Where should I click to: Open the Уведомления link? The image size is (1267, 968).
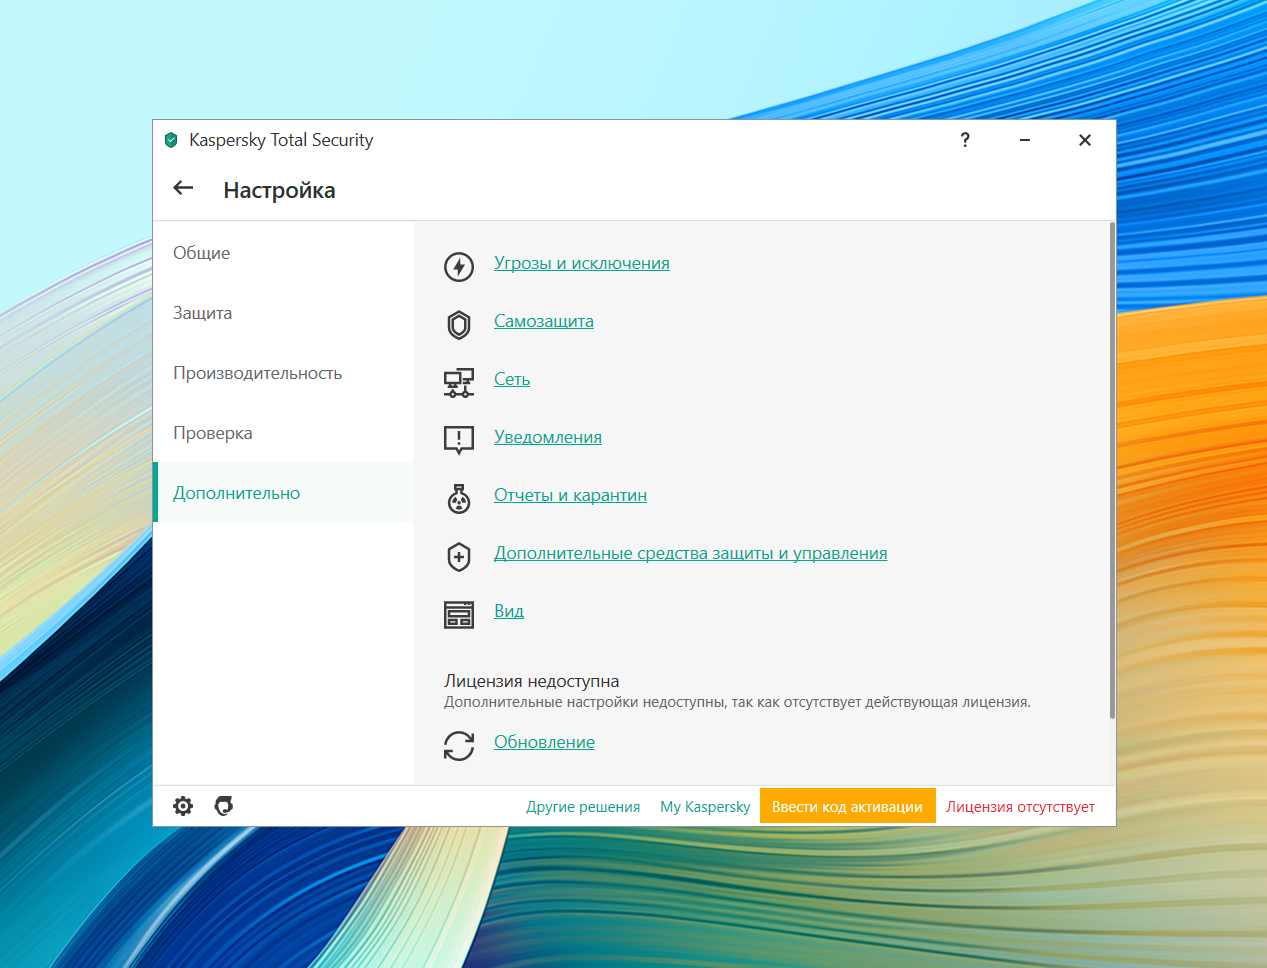[x=548, y=437]
